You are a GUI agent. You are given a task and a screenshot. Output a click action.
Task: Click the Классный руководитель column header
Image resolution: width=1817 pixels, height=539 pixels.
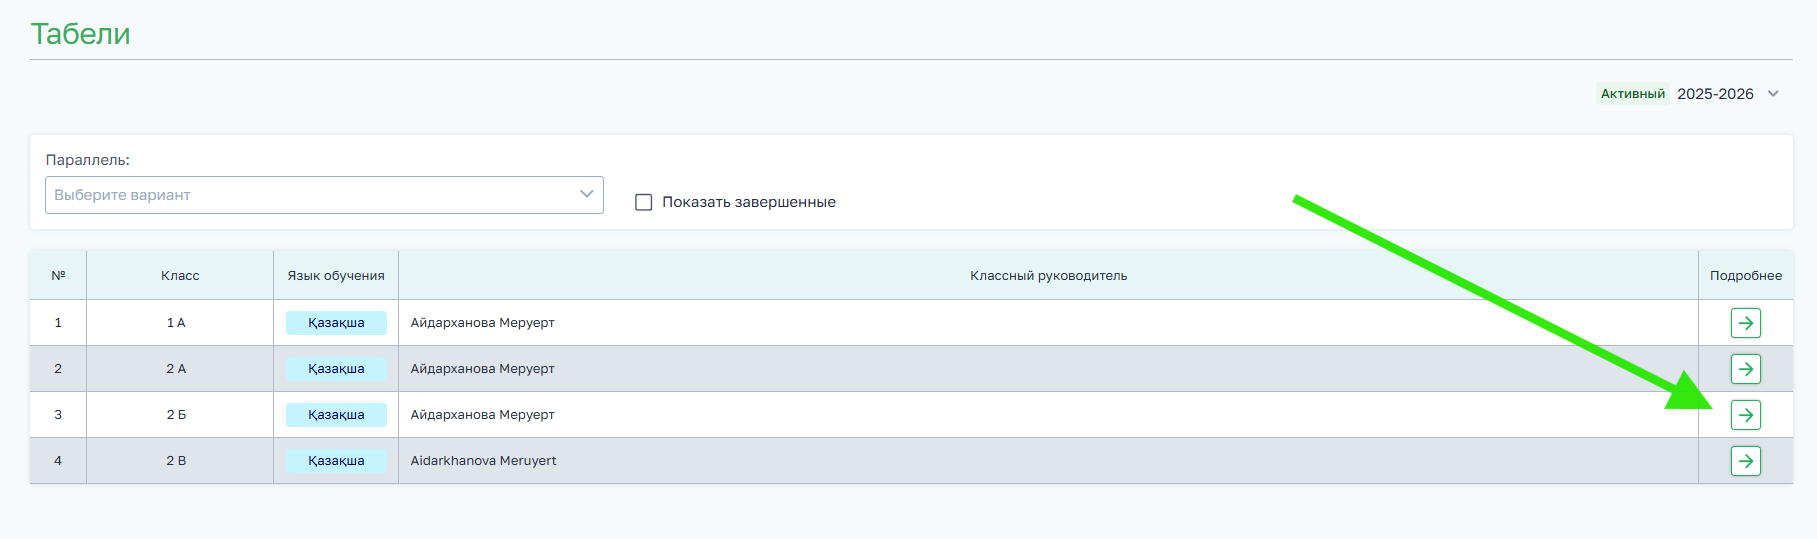1048,276
